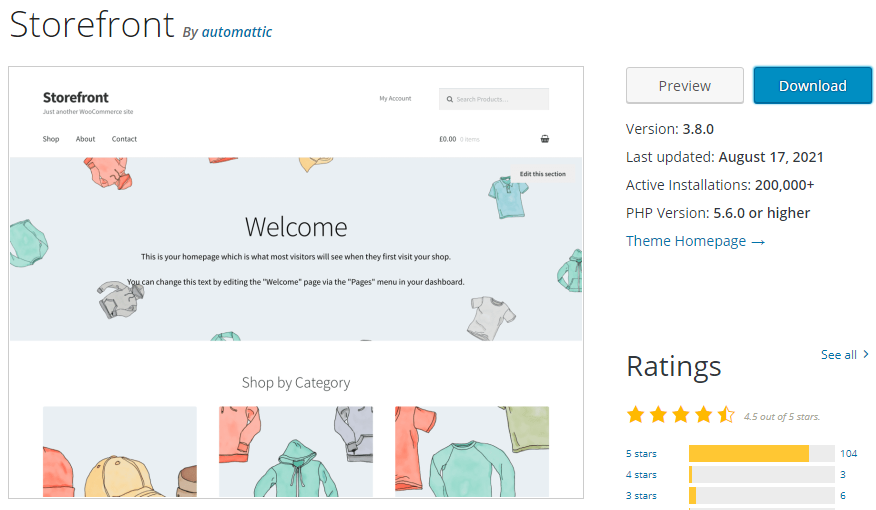The image size is (876, 510).
Task: Click Edit this section label
Action: [x=542, y=174]
